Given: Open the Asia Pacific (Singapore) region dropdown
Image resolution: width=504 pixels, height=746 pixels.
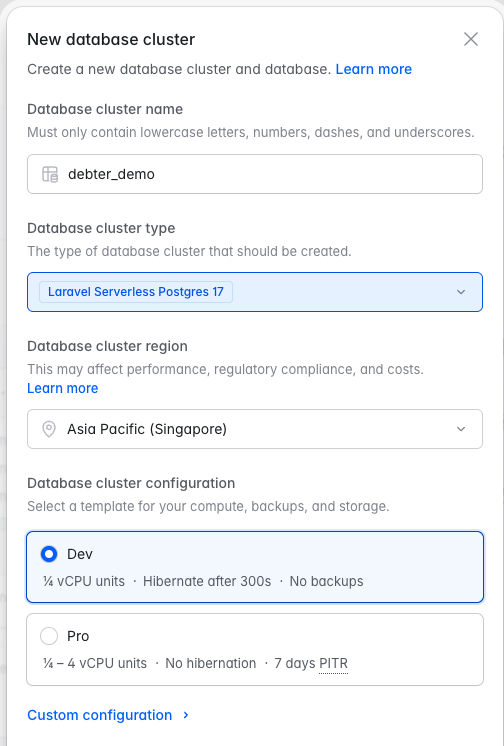Looking at the screenshot, I should [255, 429].
